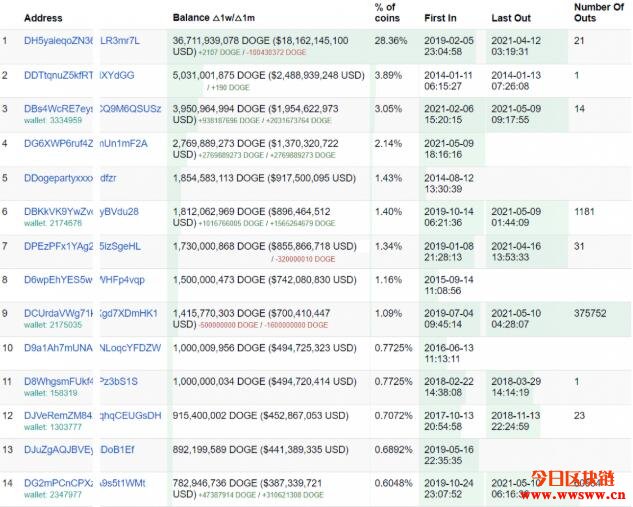Select balance 1,000,009,956 DOGE
Screen dimensions: 633x507
click(219, 348)
